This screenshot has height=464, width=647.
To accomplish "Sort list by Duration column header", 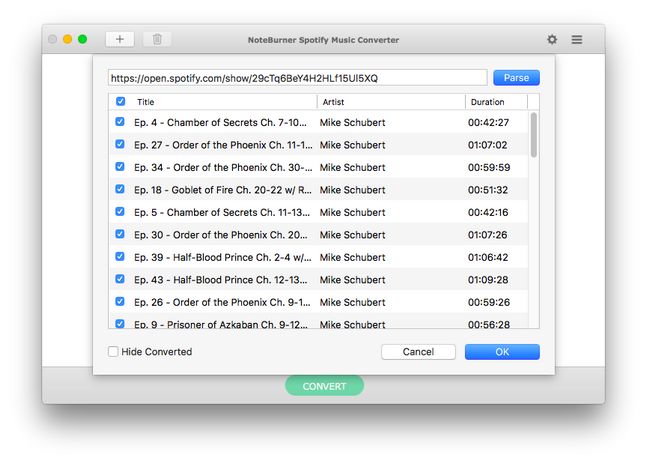I will coord(495,102).
